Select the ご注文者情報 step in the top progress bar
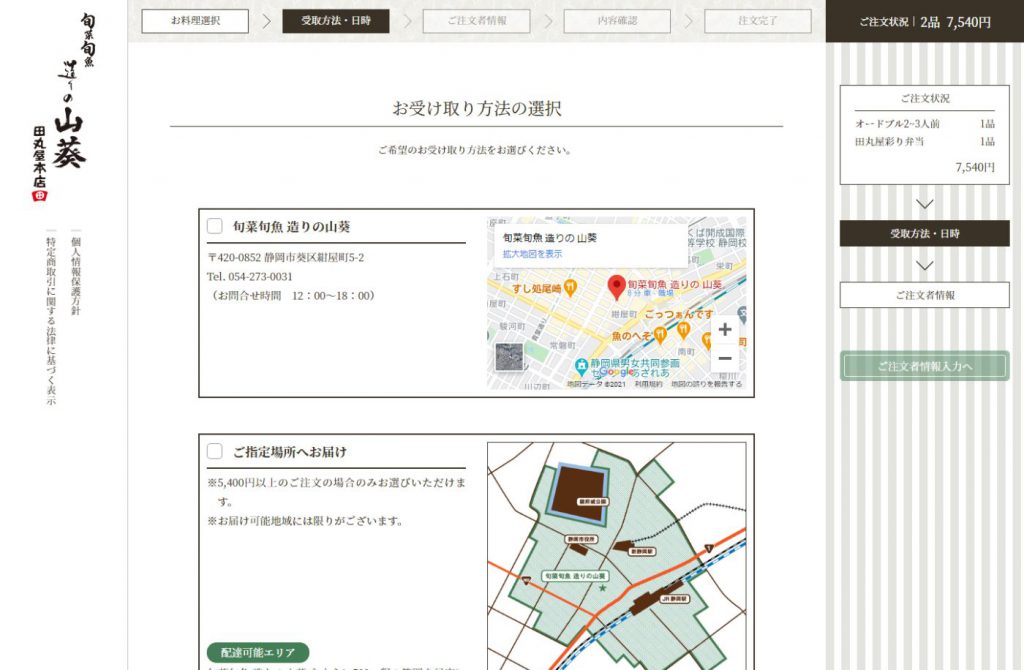Image resolution: width=1024 pixels, height=670 pixels. point(477,21)
